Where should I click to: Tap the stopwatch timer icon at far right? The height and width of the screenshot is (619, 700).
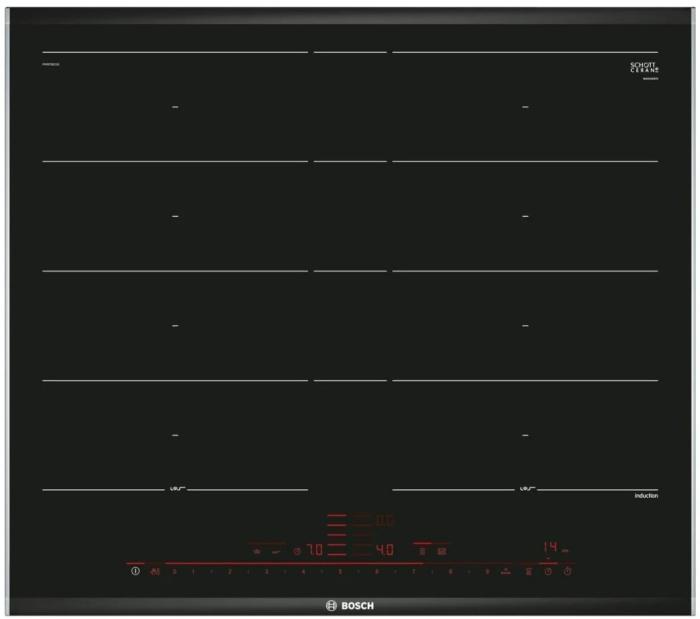pyautogui.click(x=567, y=571)
